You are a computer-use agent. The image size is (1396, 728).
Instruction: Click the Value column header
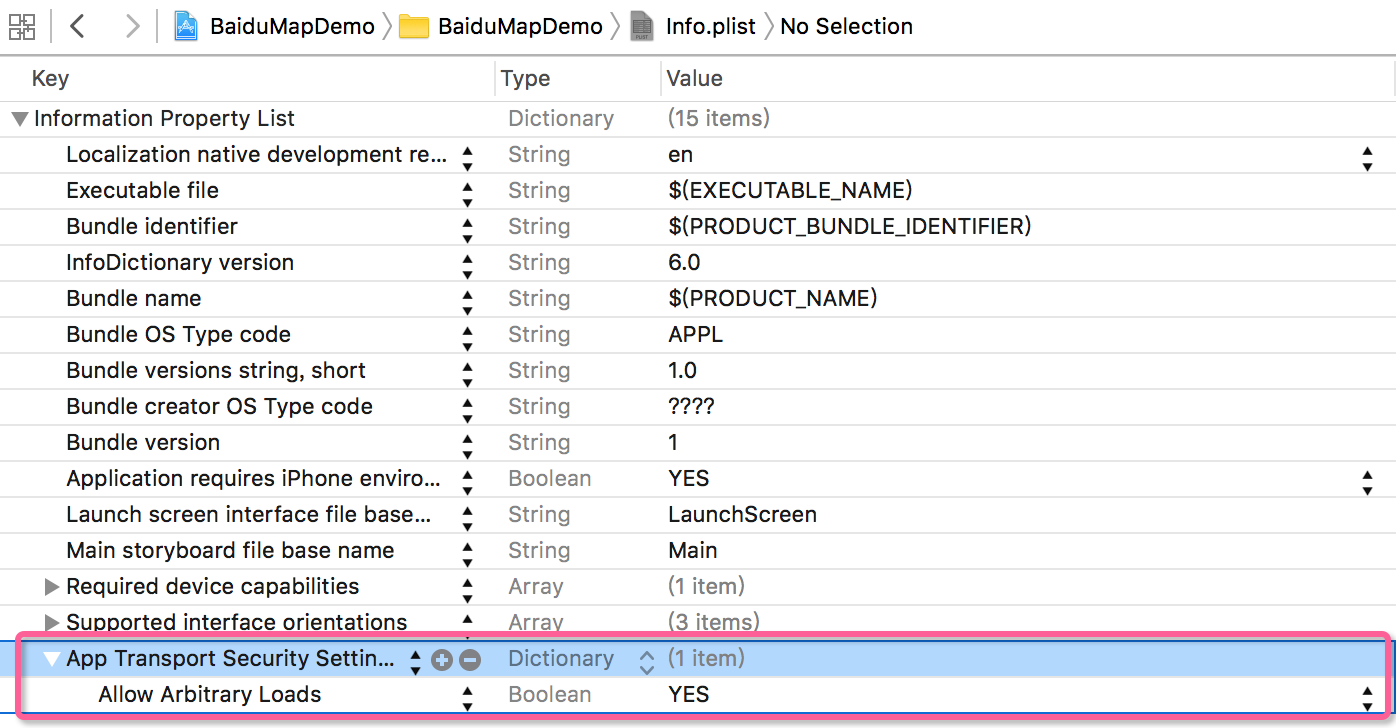point(695,79)
